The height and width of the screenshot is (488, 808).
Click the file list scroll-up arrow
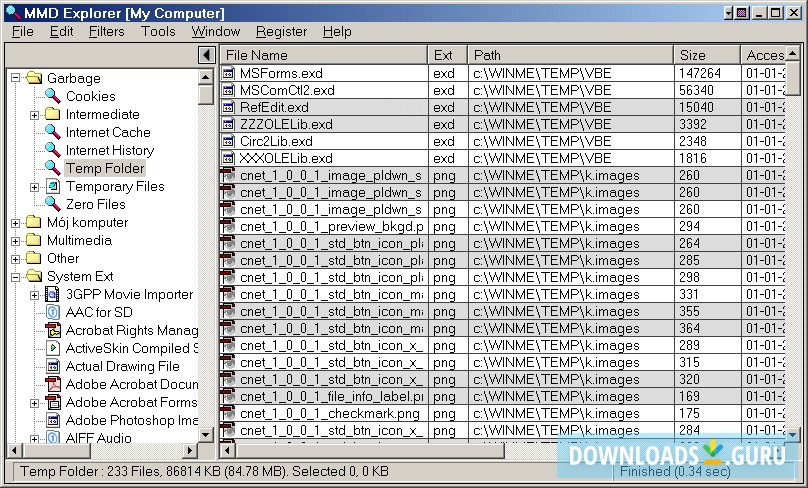[x=793, y=55]
